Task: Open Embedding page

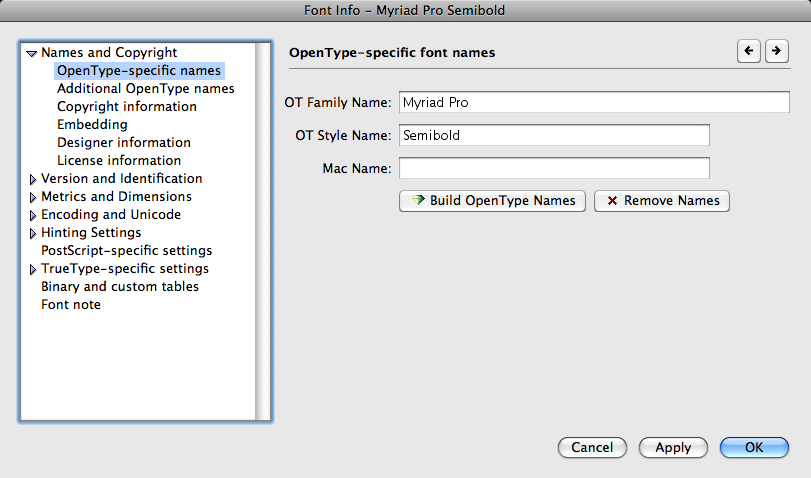Action: (92, 125)
